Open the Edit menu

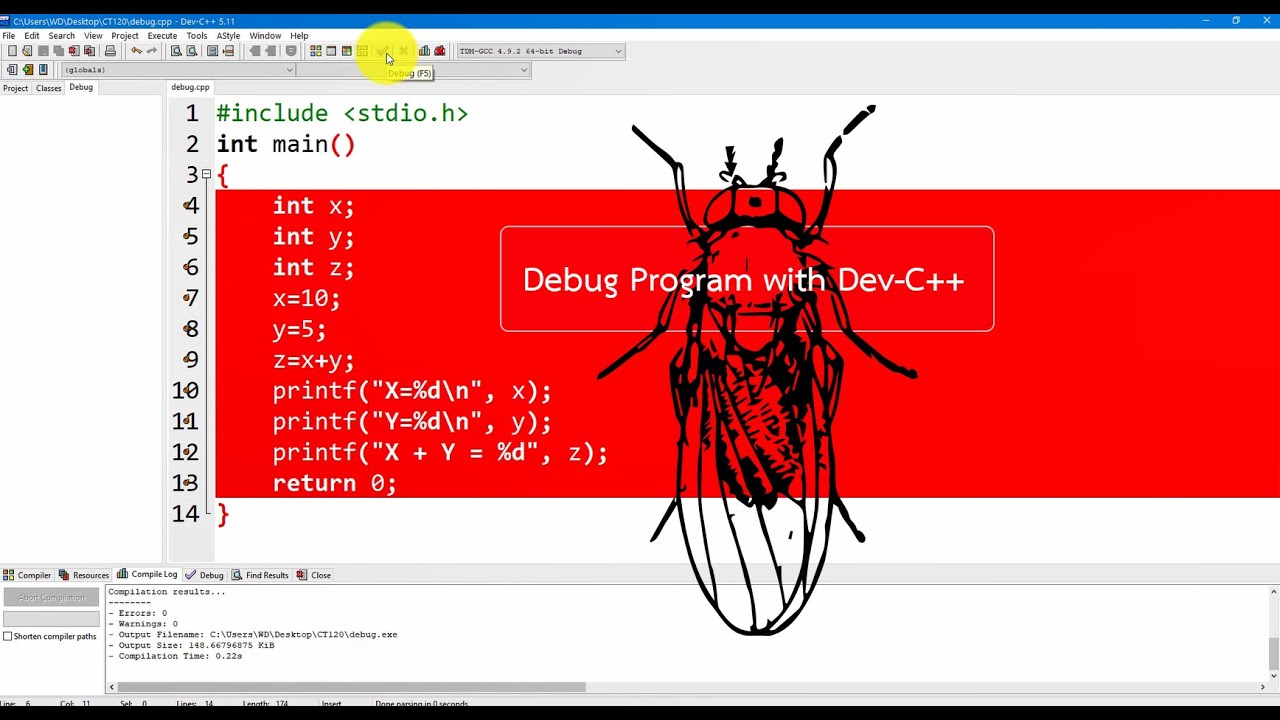coord(32,36)
